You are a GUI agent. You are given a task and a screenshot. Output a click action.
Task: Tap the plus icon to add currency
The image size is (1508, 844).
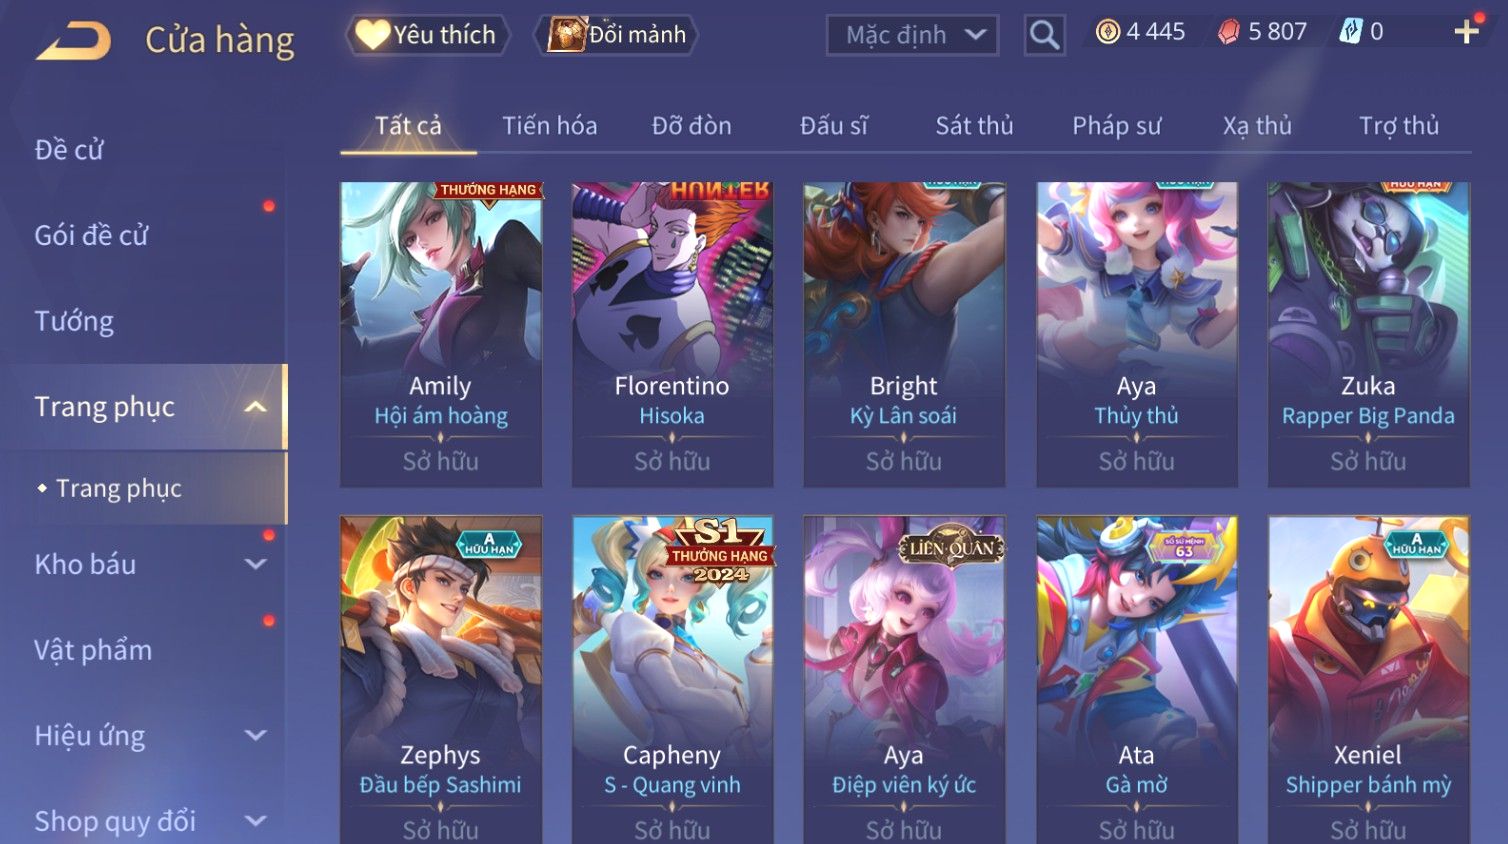tap(1466, 32)
